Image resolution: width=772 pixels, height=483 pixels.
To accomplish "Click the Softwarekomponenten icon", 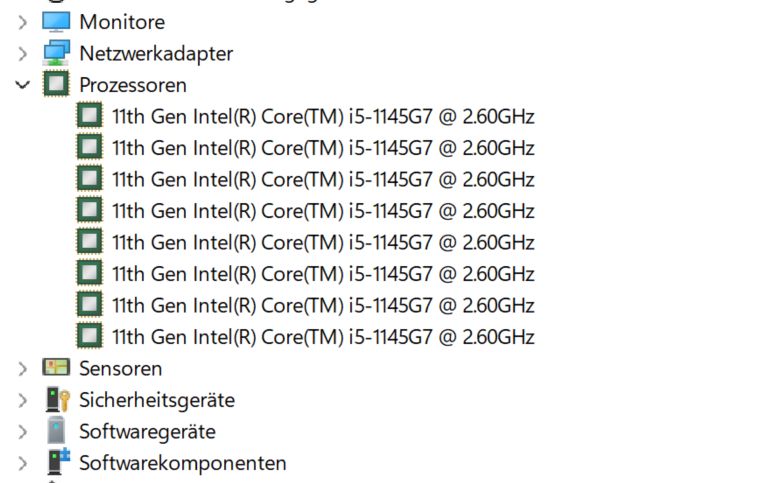I will click(57, 463).
